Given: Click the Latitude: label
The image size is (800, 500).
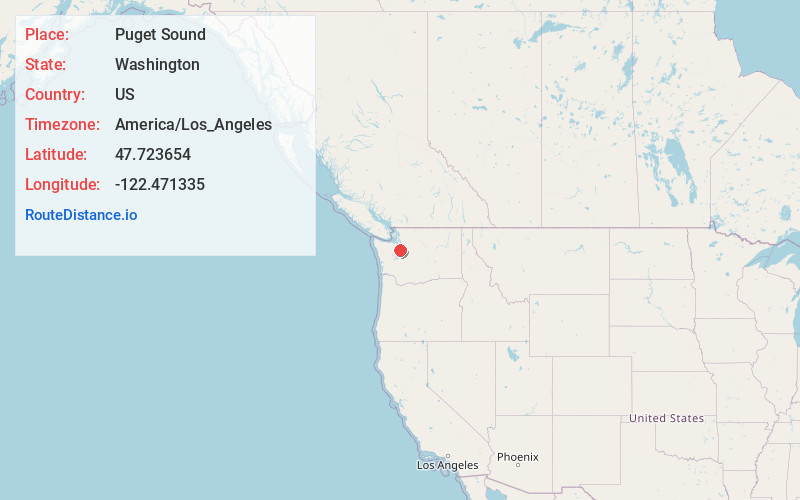Looking at the screenshot, I should coord(56,154).
